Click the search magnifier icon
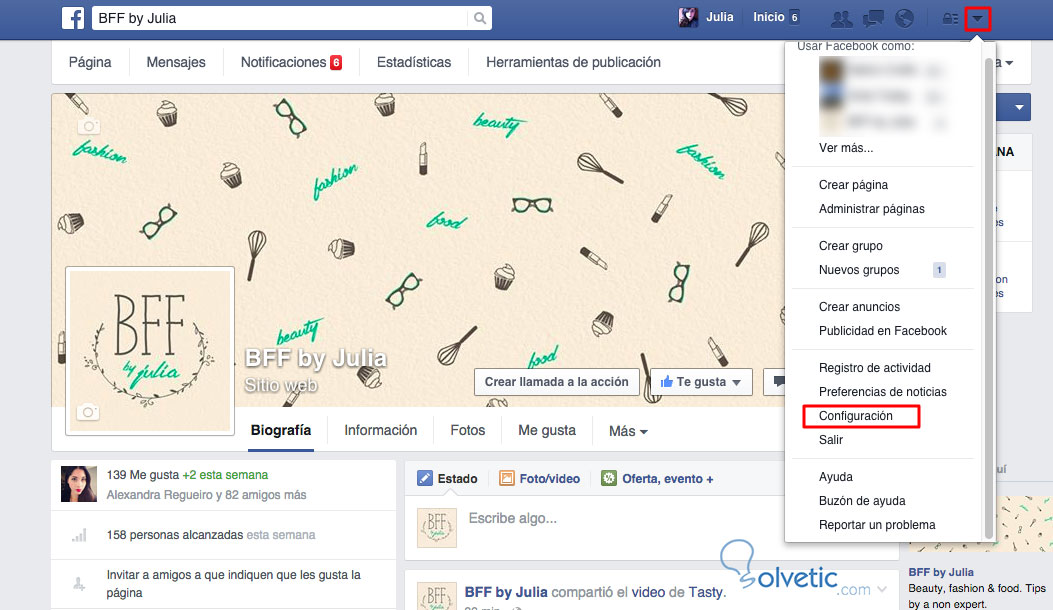 (x=480, y=18)
